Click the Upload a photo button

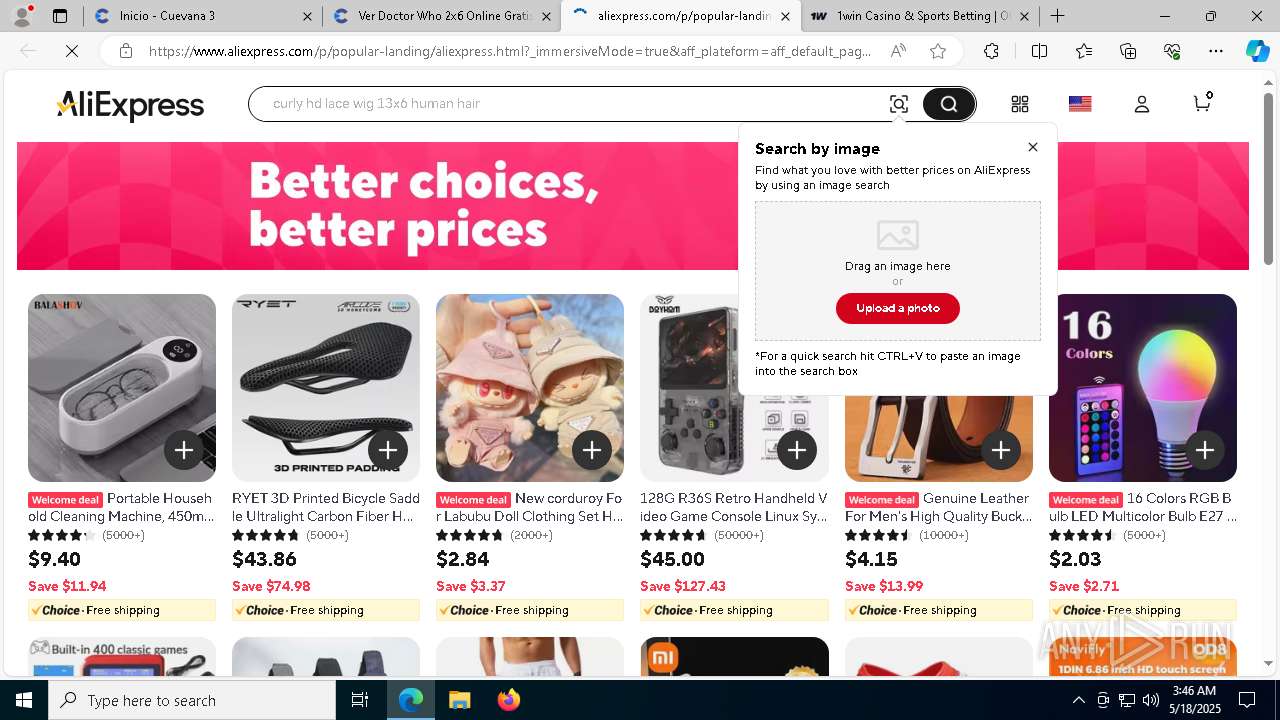pyautogui.click(x=898, y=308)
